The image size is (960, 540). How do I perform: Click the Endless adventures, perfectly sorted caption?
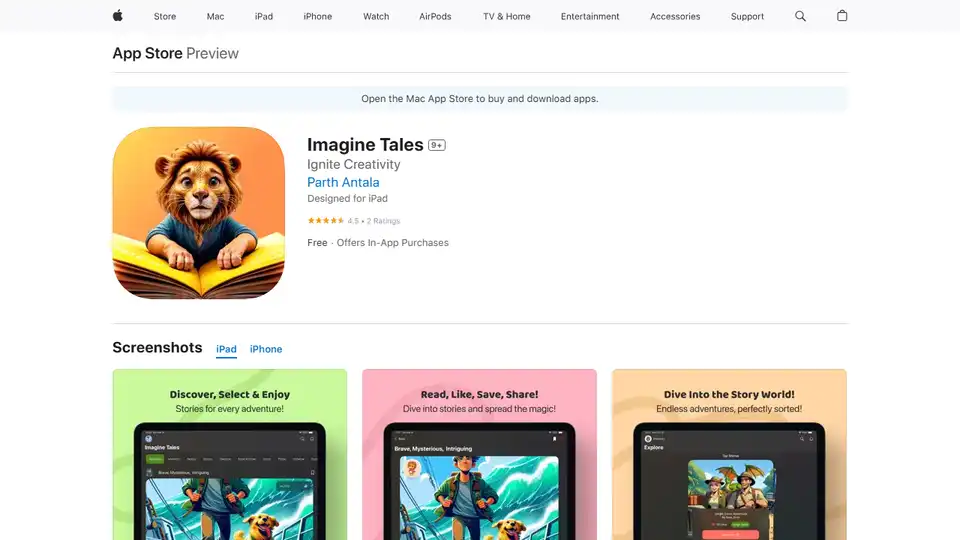729,409
